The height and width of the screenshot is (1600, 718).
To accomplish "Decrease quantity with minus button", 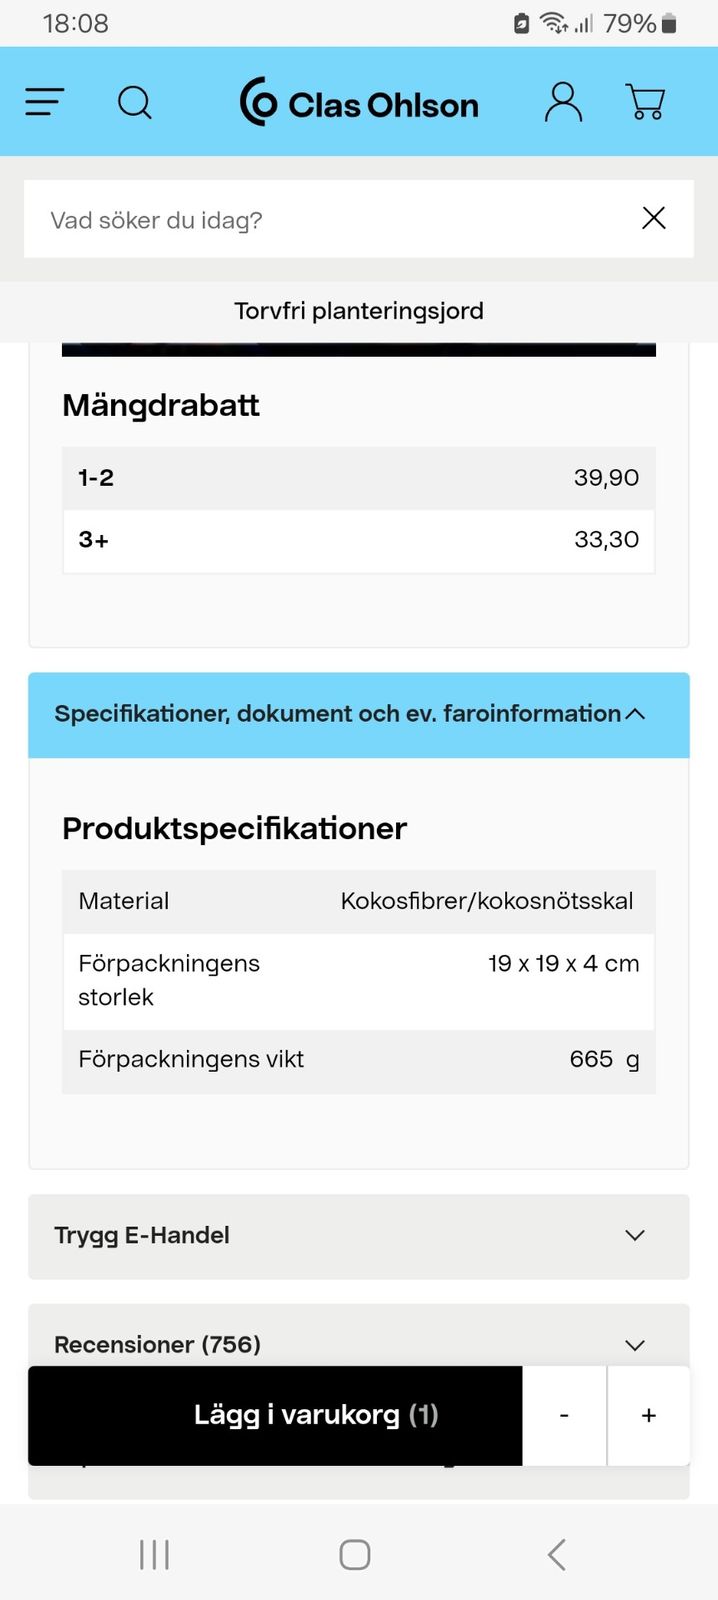I will tap(564, 1415).
